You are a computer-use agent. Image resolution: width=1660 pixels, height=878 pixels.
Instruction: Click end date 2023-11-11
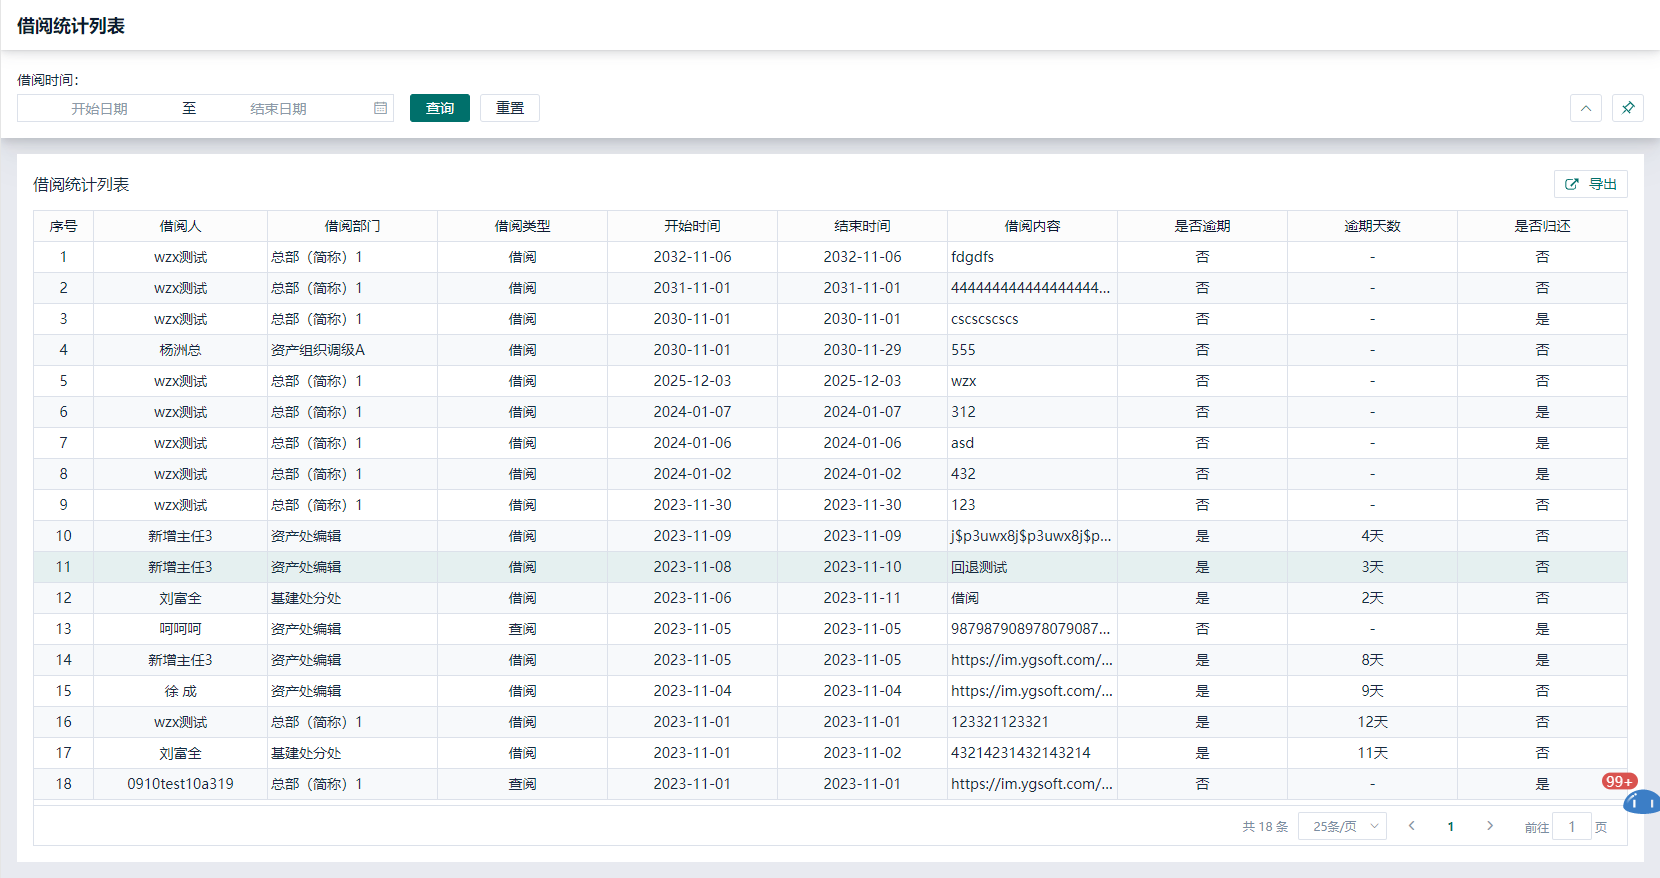862,598
